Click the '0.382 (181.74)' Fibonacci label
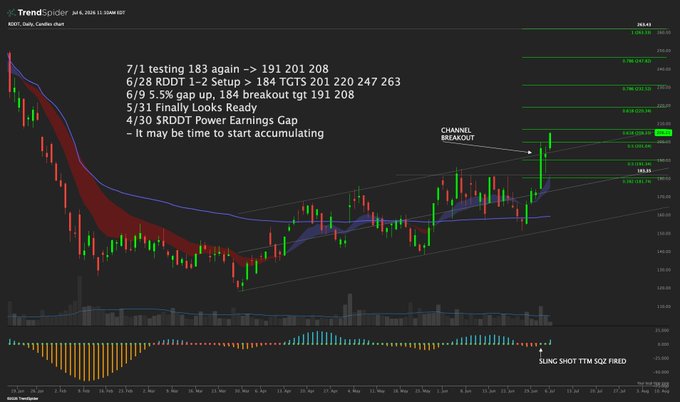Screen dimensions: 680x402 (637, 181)
